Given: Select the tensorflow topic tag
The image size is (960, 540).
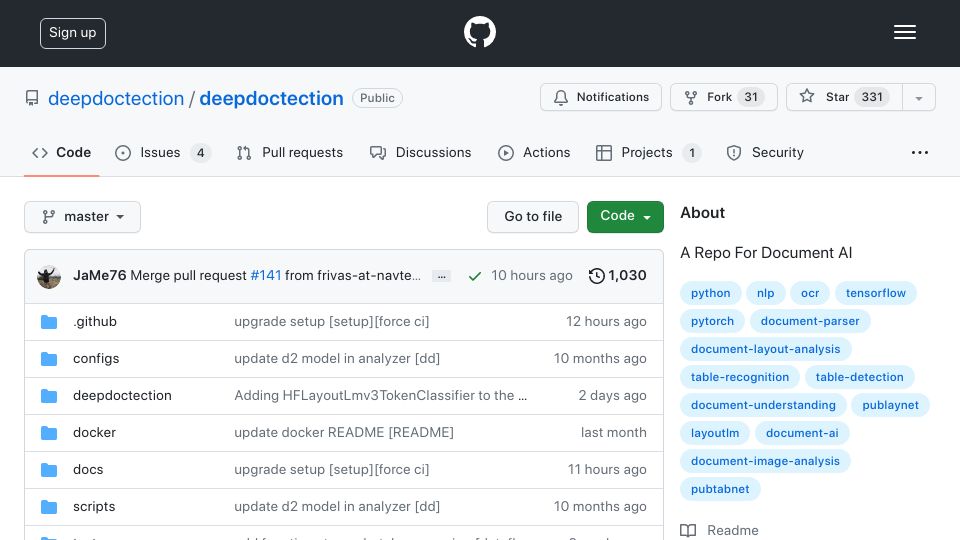Looking at the screenshot, I should [x=876, y=293].
